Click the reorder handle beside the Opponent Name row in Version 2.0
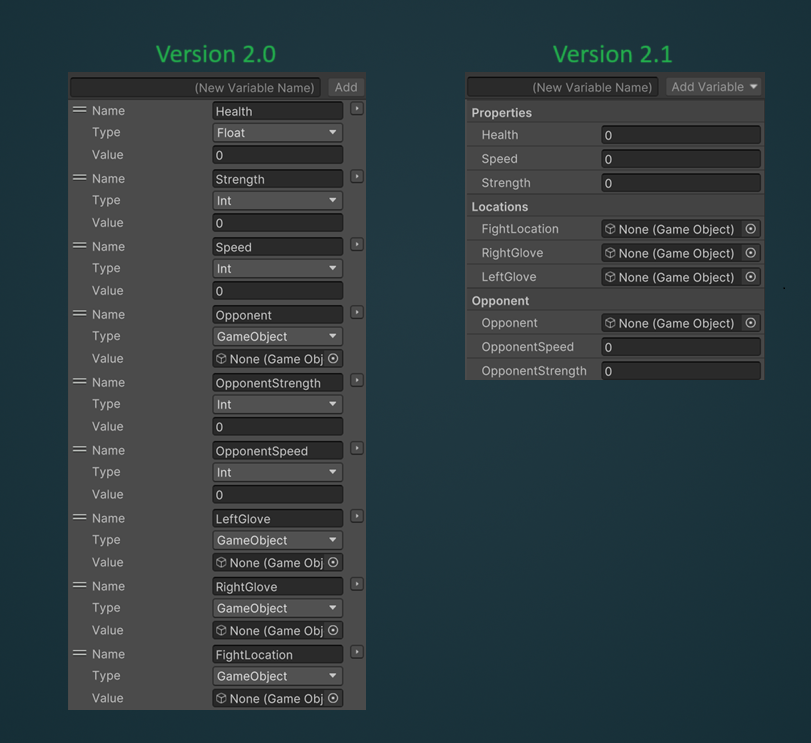 click(80, 313)
